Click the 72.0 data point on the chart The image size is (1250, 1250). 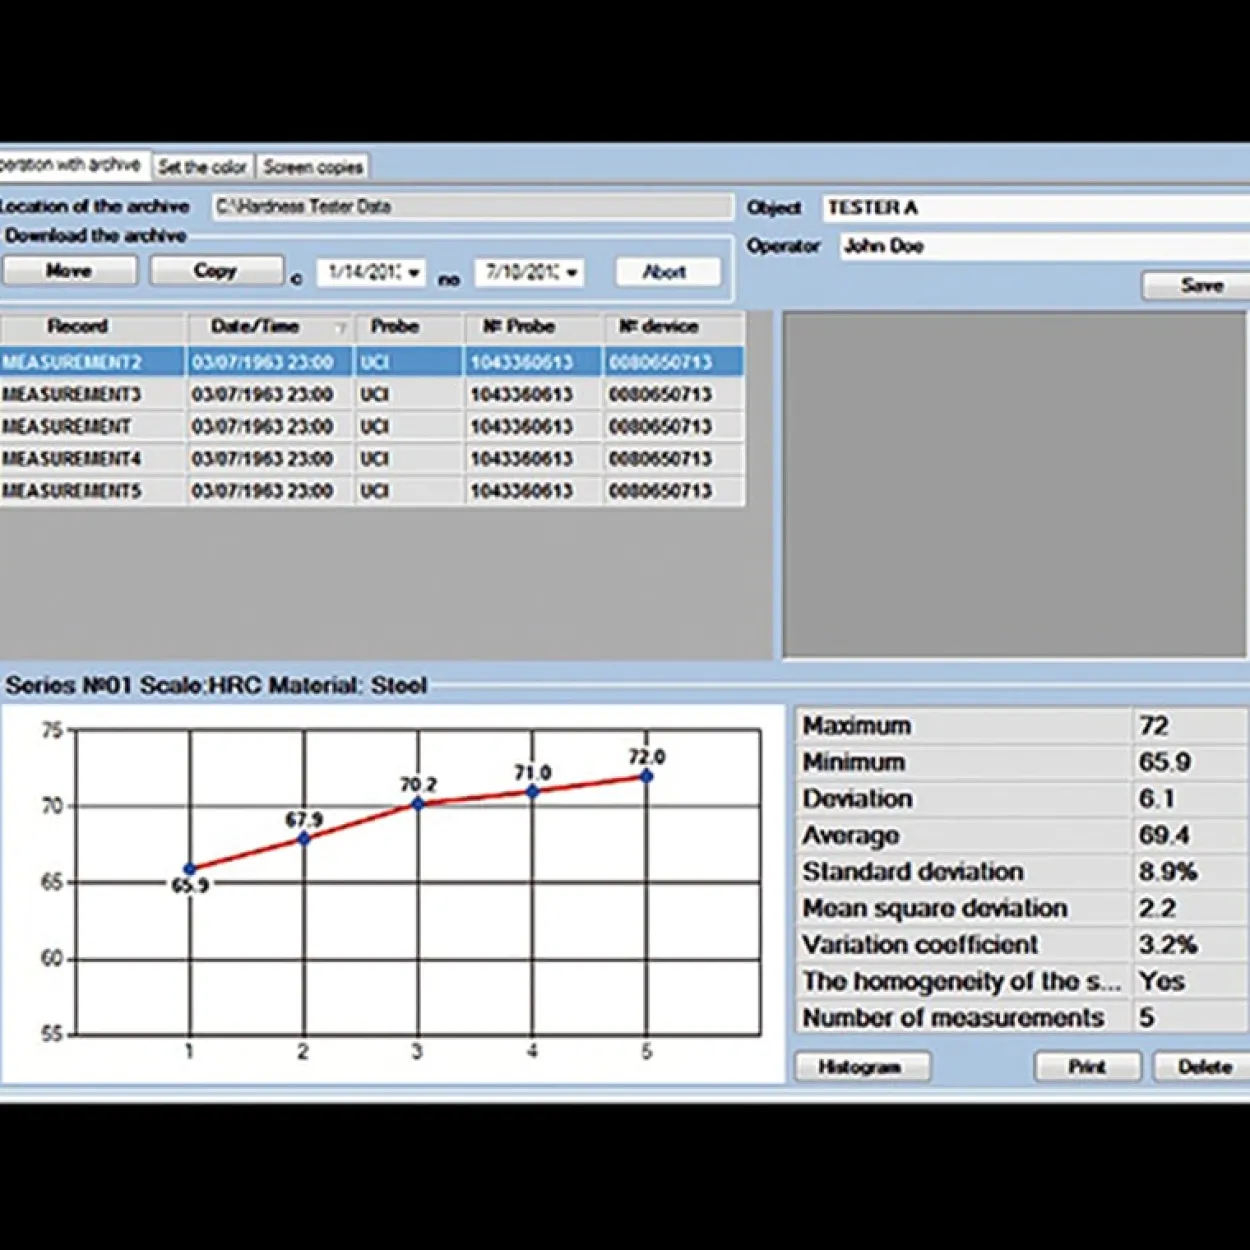click(647, 776)
